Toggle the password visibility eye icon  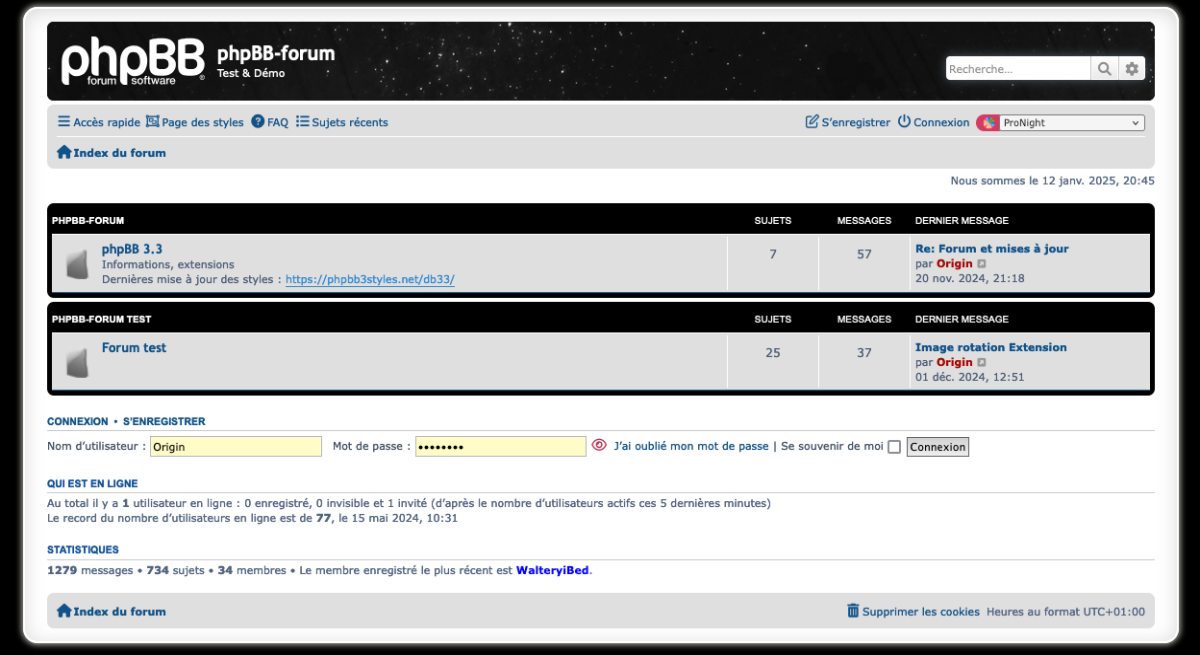pyautogui.click(x=599, y=446)
